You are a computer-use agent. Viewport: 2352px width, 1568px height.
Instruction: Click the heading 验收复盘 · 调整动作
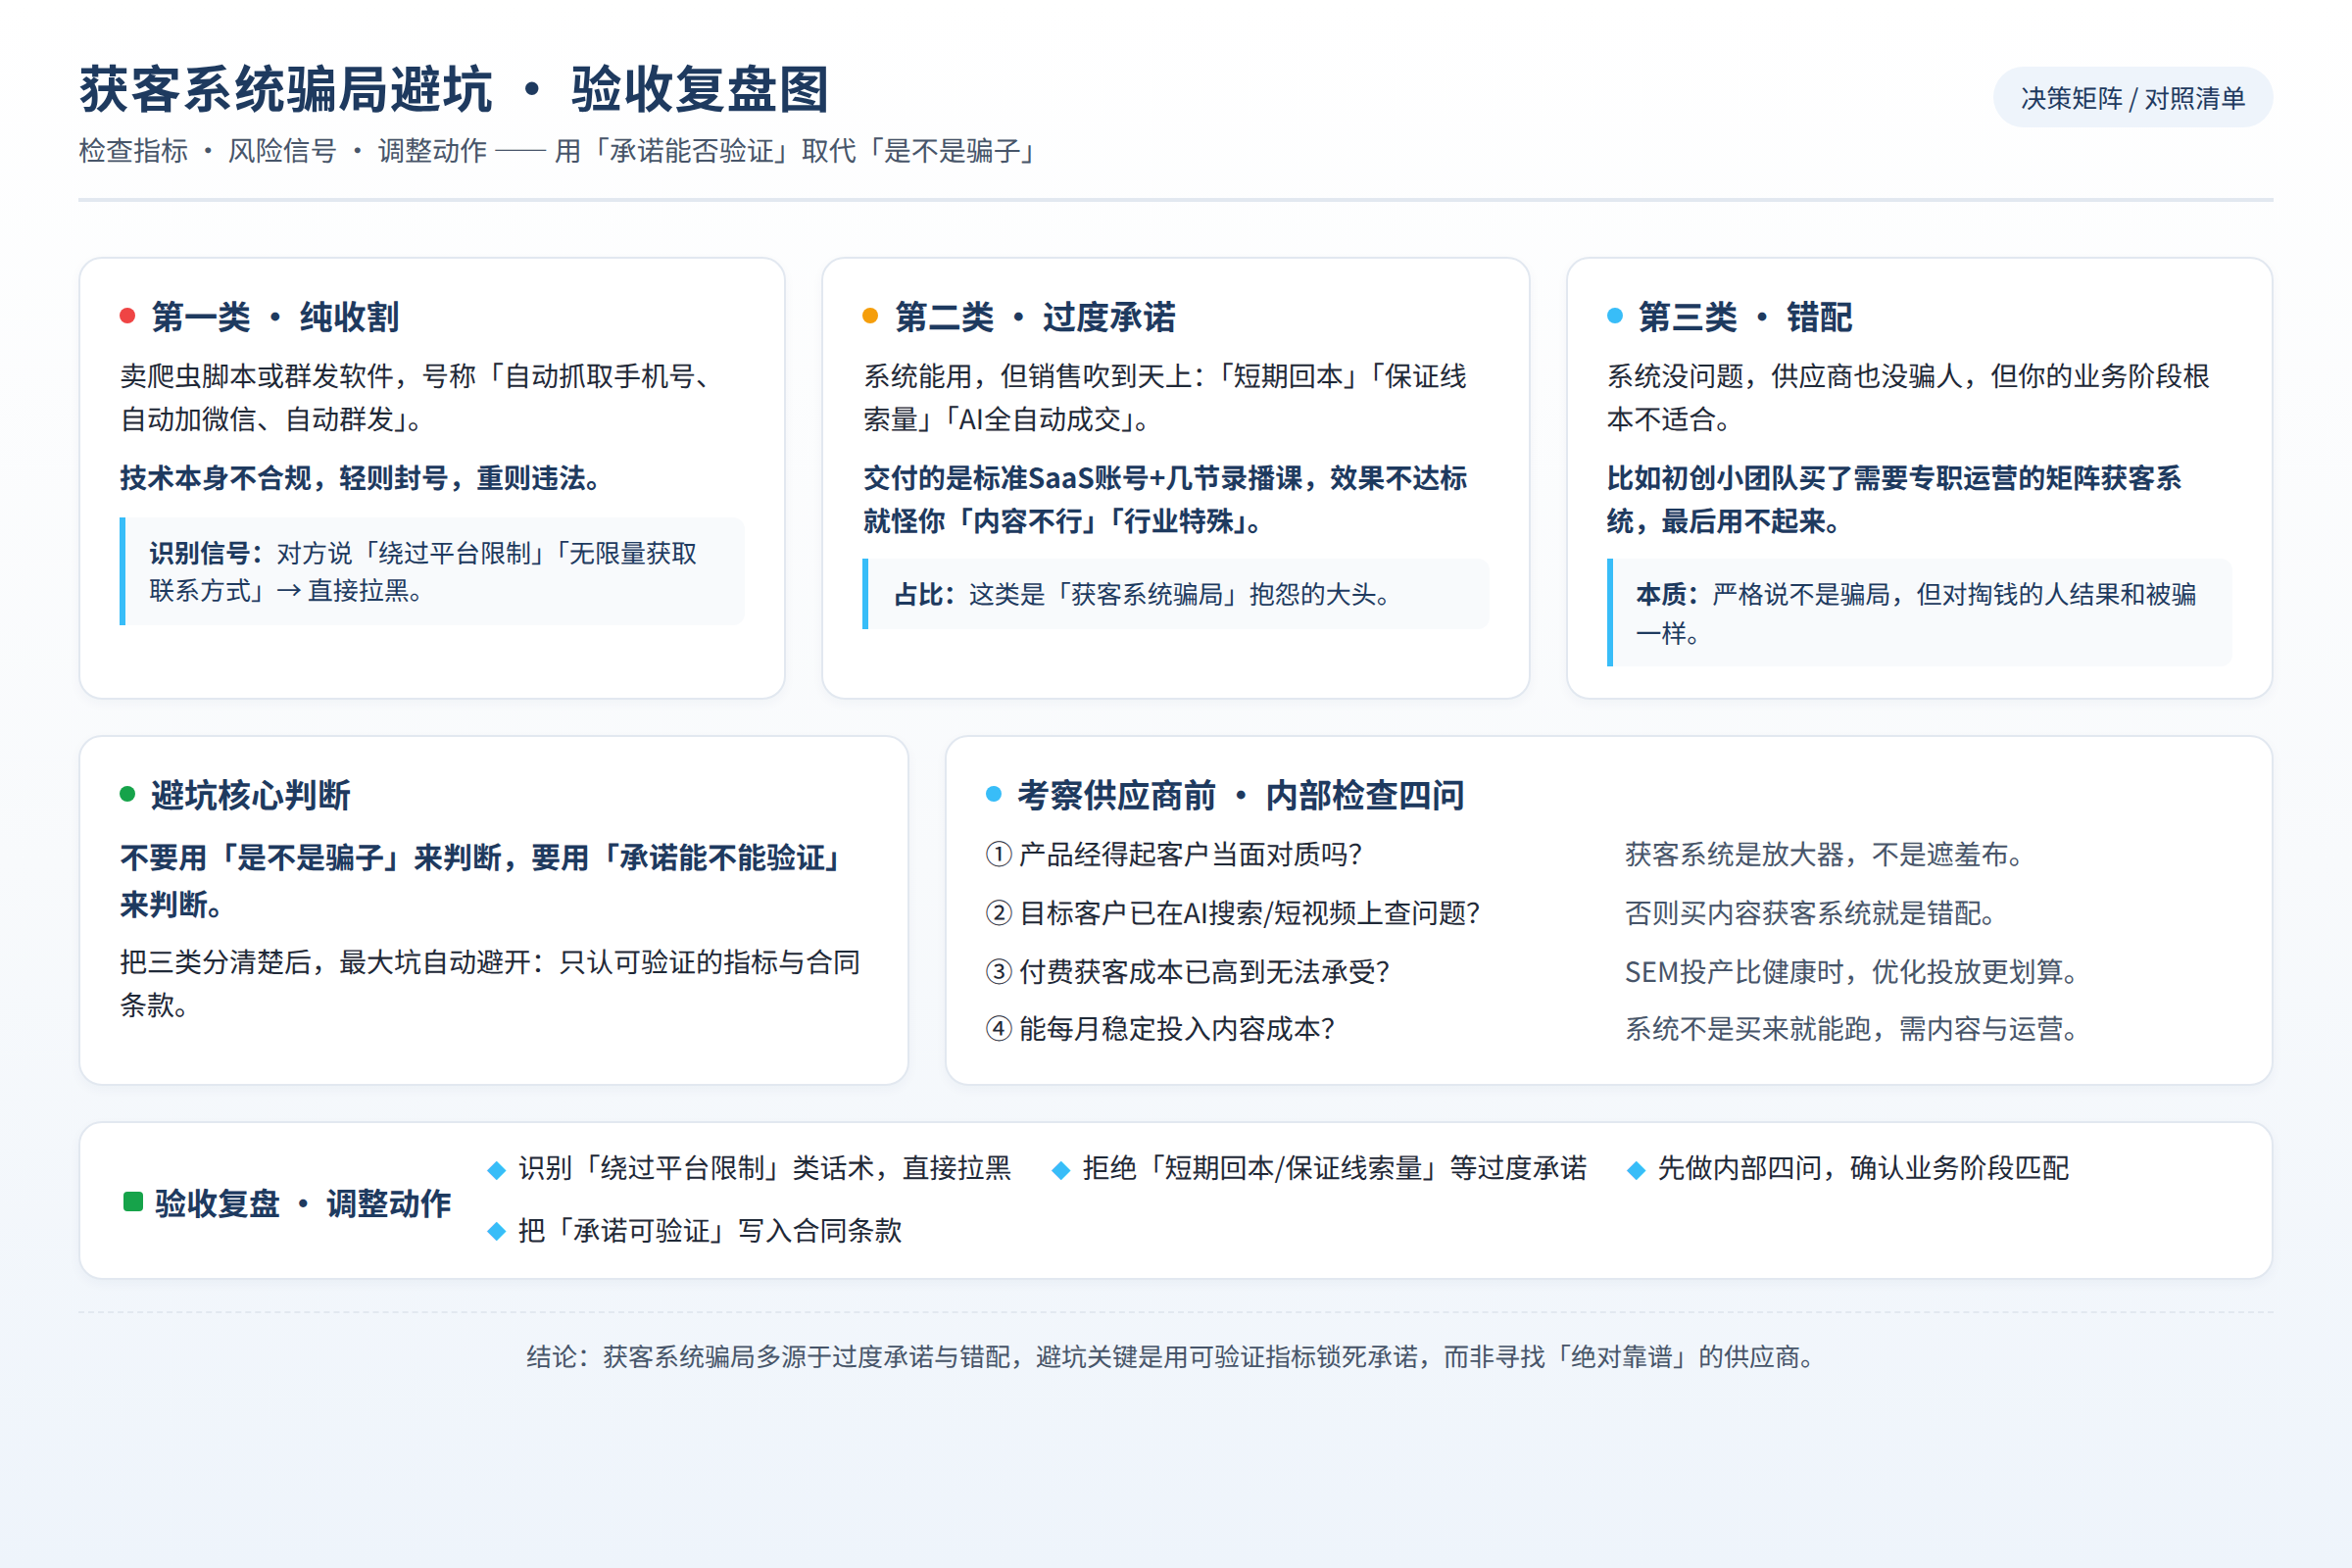[x=303, y=1203]
